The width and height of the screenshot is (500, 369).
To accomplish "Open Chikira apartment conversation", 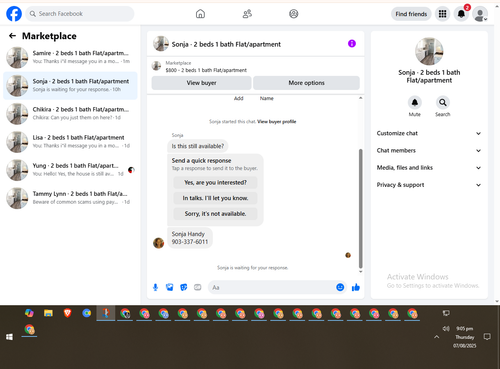I will tap(70, 114).
